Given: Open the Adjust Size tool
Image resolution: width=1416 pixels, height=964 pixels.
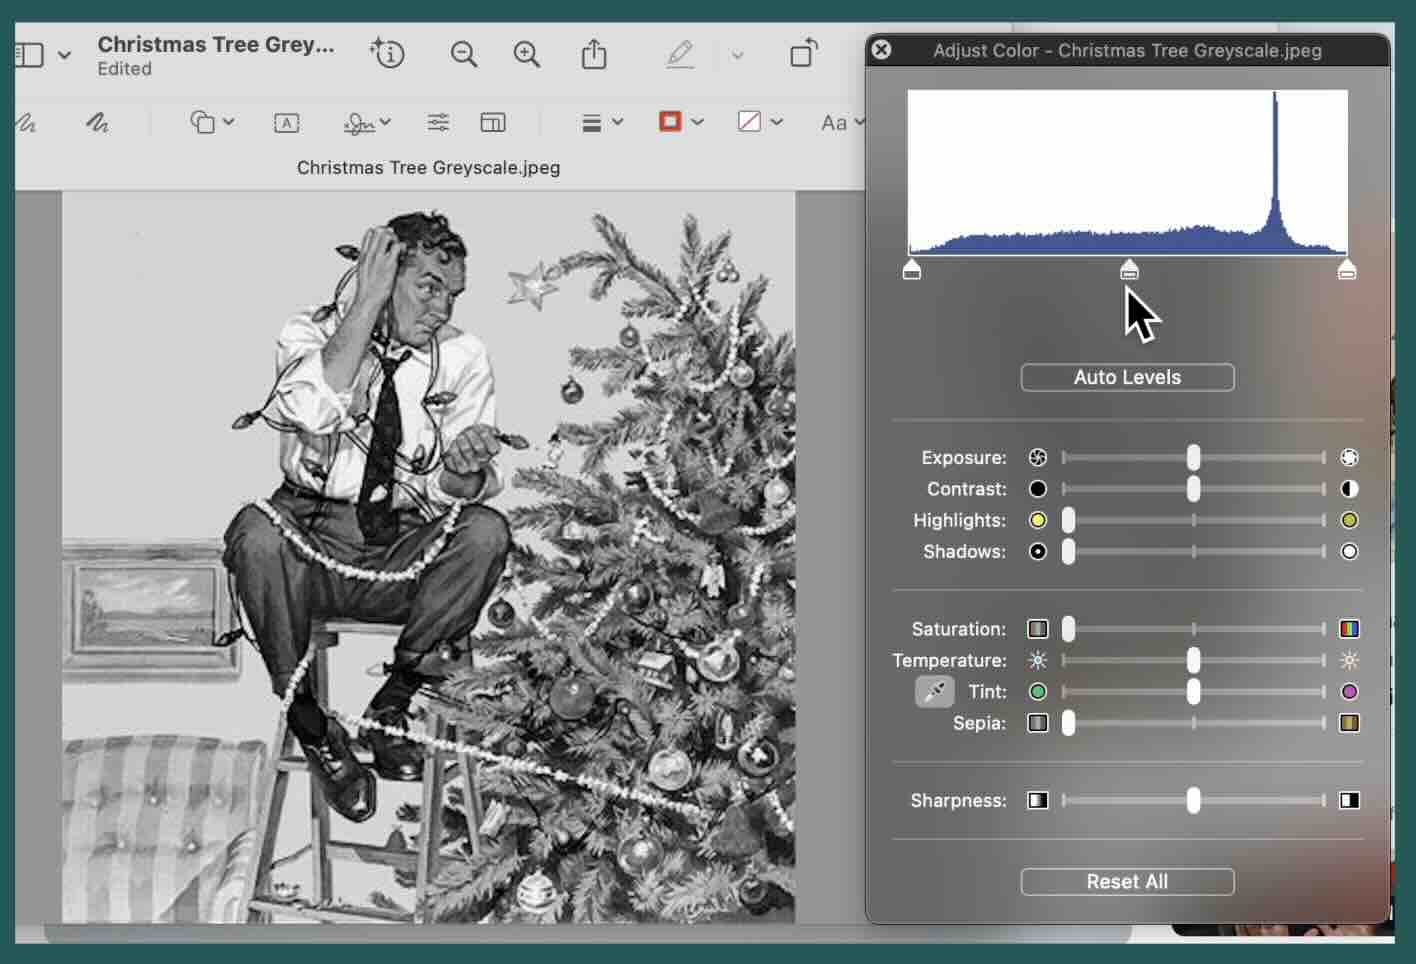Looking at the screenshot, I should (493, 122).
